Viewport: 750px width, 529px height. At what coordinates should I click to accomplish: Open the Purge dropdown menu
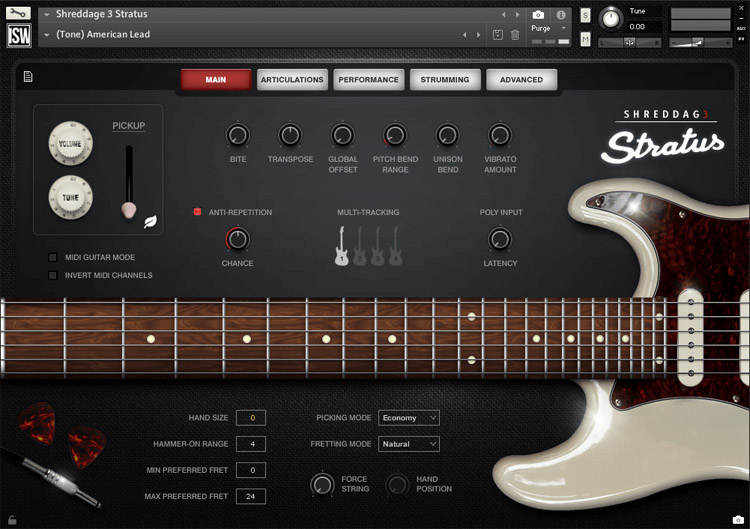pos(549,28)
